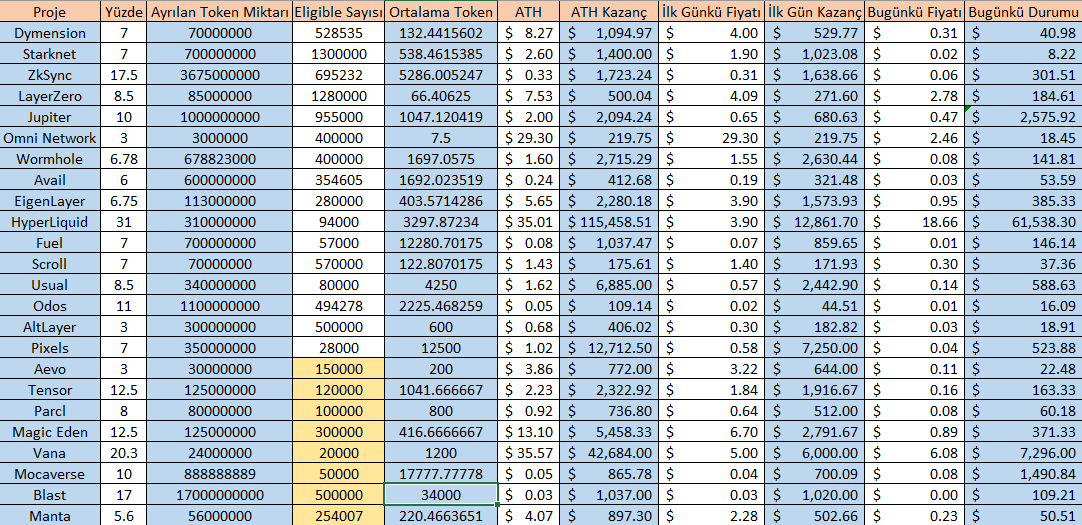Select Avail Ortalama Token 1692.023519
Screen dimensions: 1082x525
click(x=440, y=179)
